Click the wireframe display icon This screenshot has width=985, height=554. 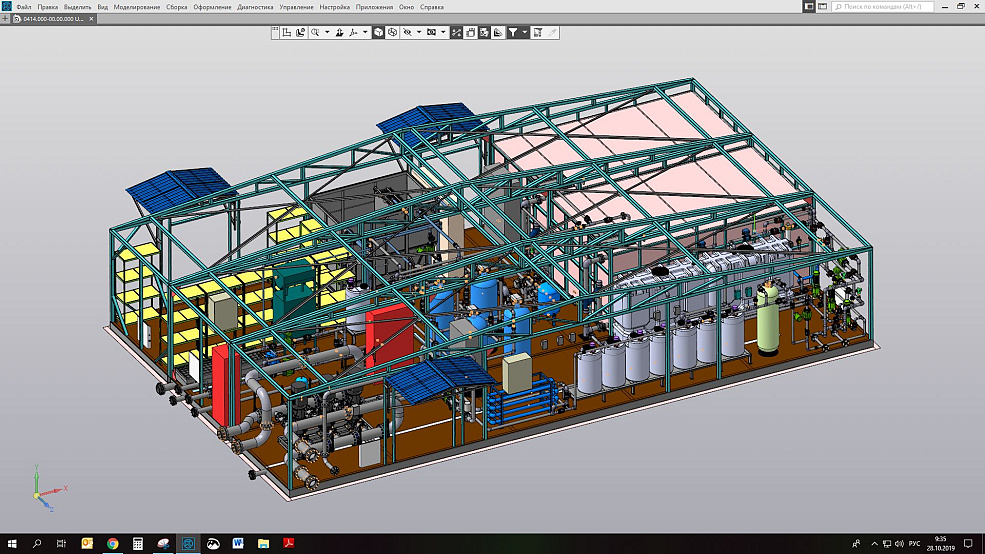click(x=392, y=32)
